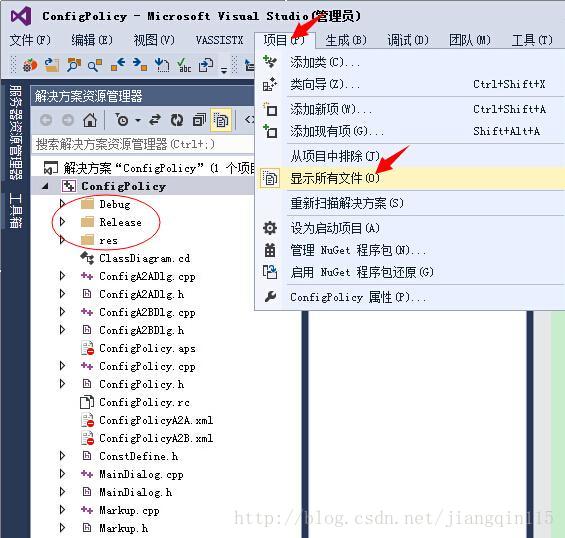Click the search Solution Explorer input box
Image resolution: width=565 pixels, height=538 pixels.
143,144
